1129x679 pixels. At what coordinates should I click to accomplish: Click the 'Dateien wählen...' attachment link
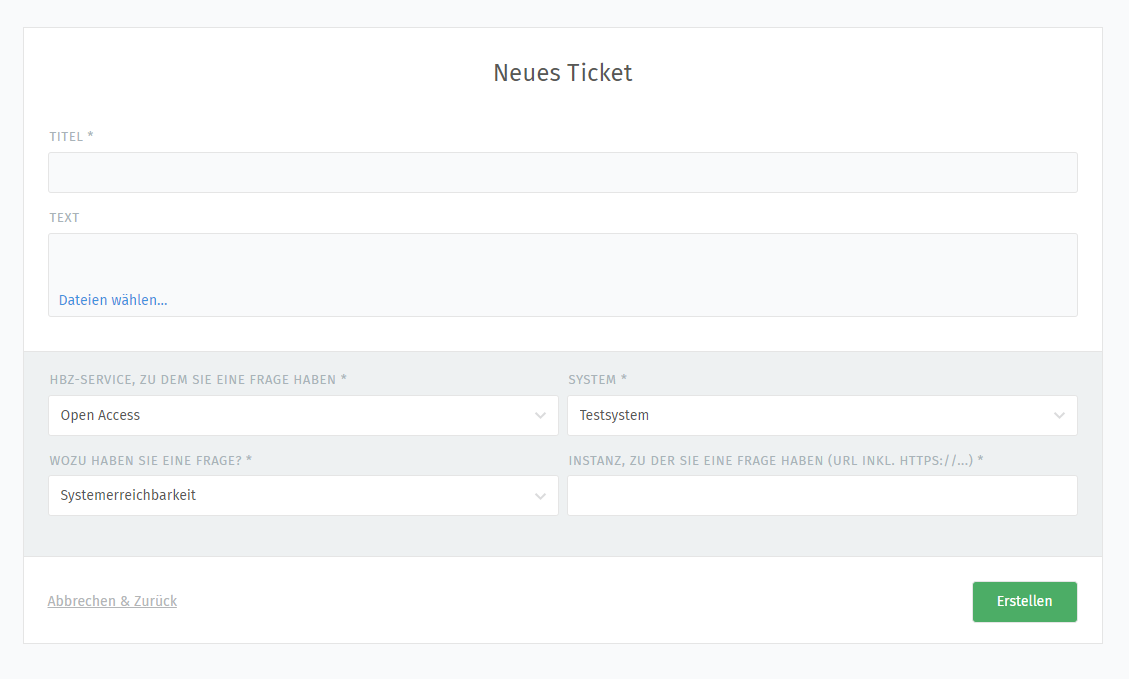coord(113,300)
